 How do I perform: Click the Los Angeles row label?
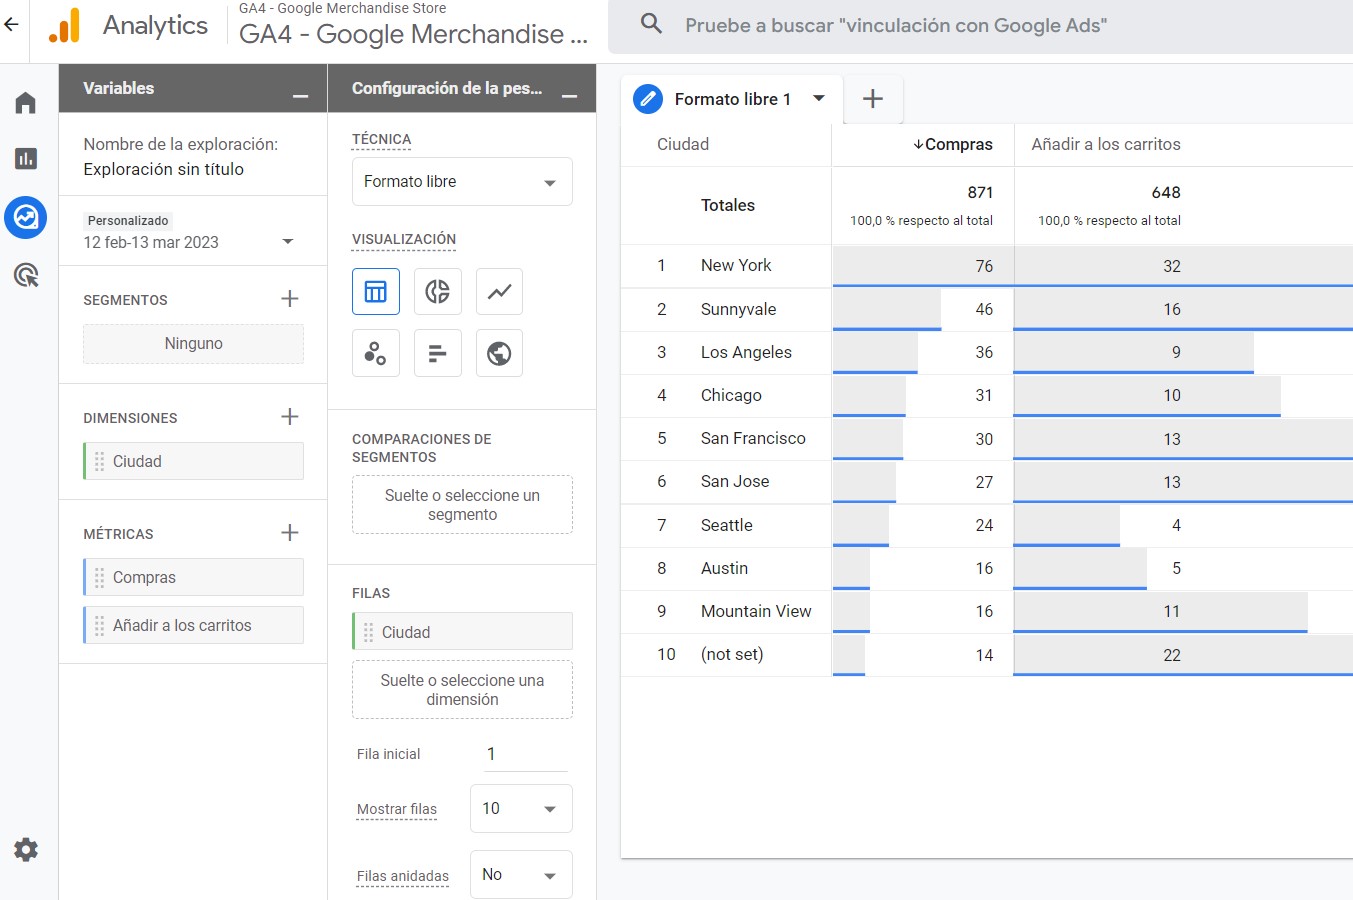pos(746,352)
